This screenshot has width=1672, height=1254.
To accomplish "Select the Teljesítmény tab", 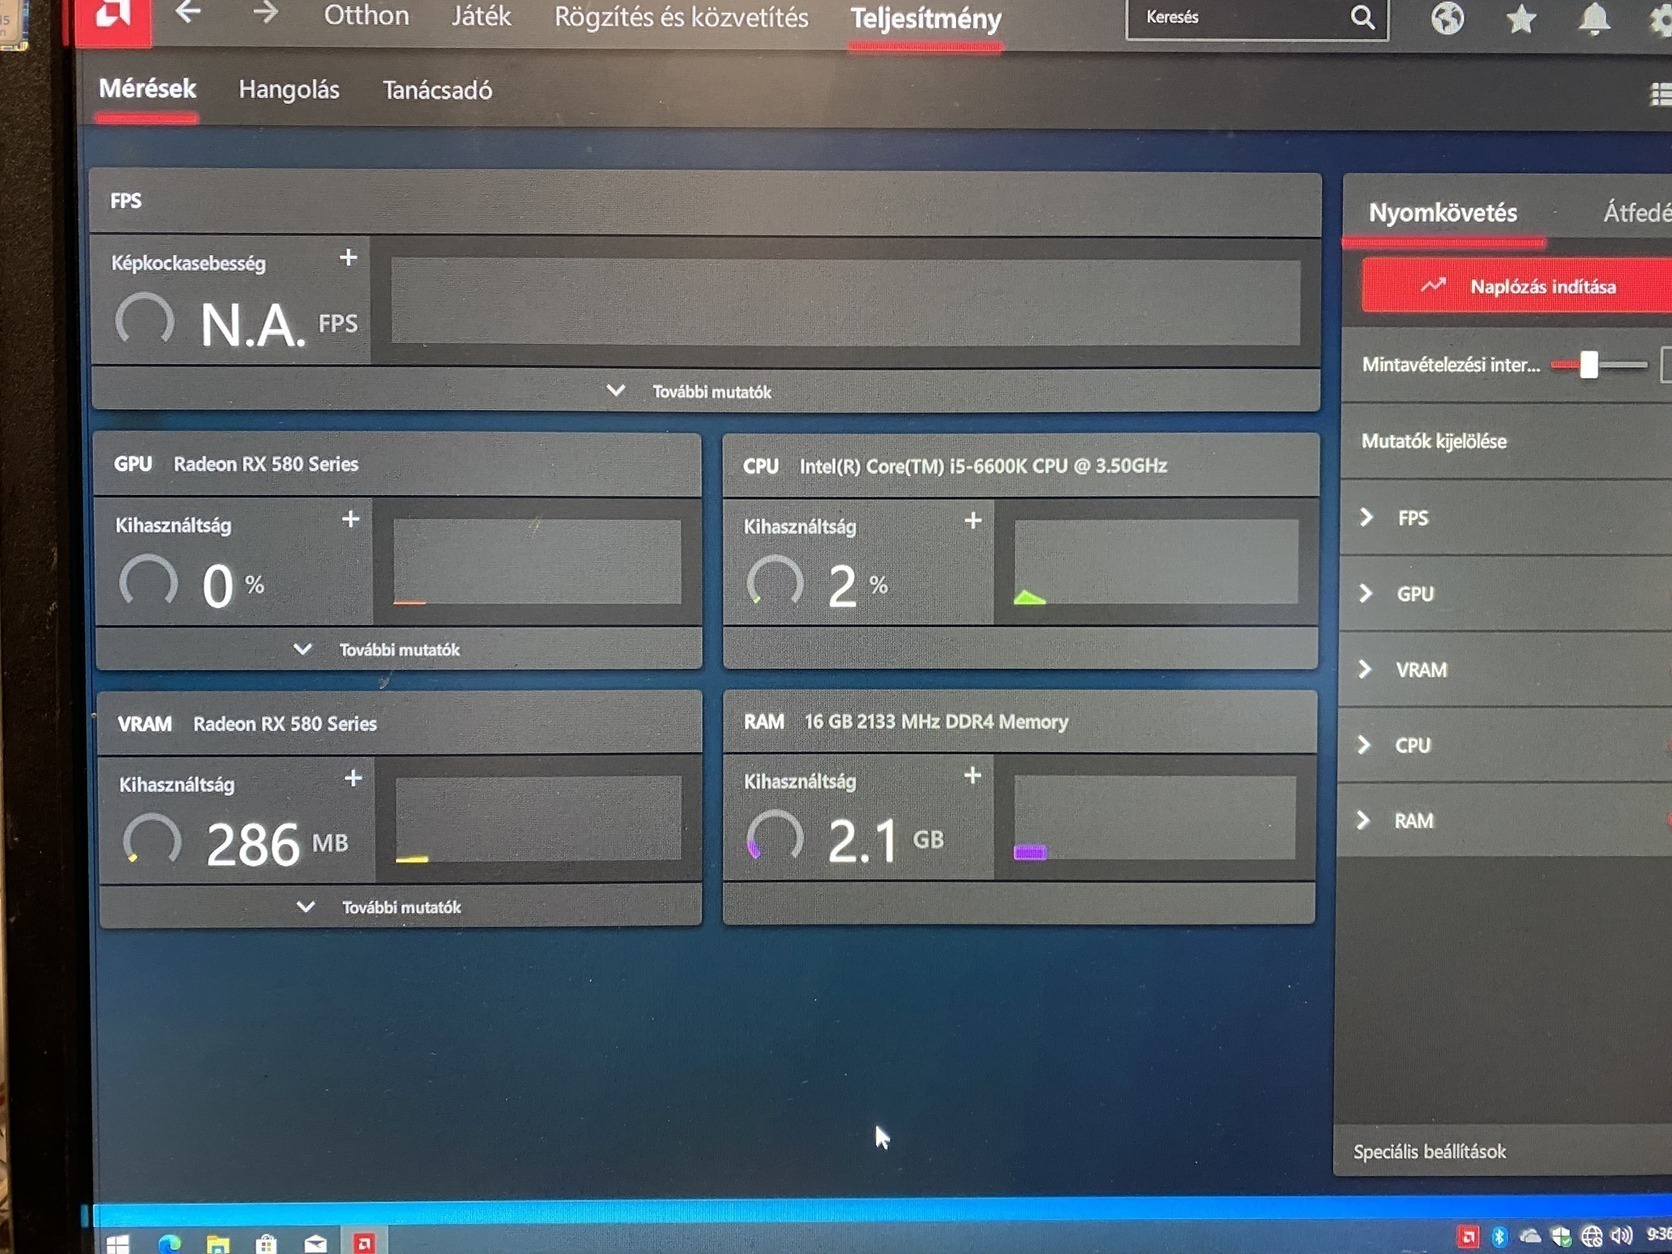I will (x=926, y=20).
